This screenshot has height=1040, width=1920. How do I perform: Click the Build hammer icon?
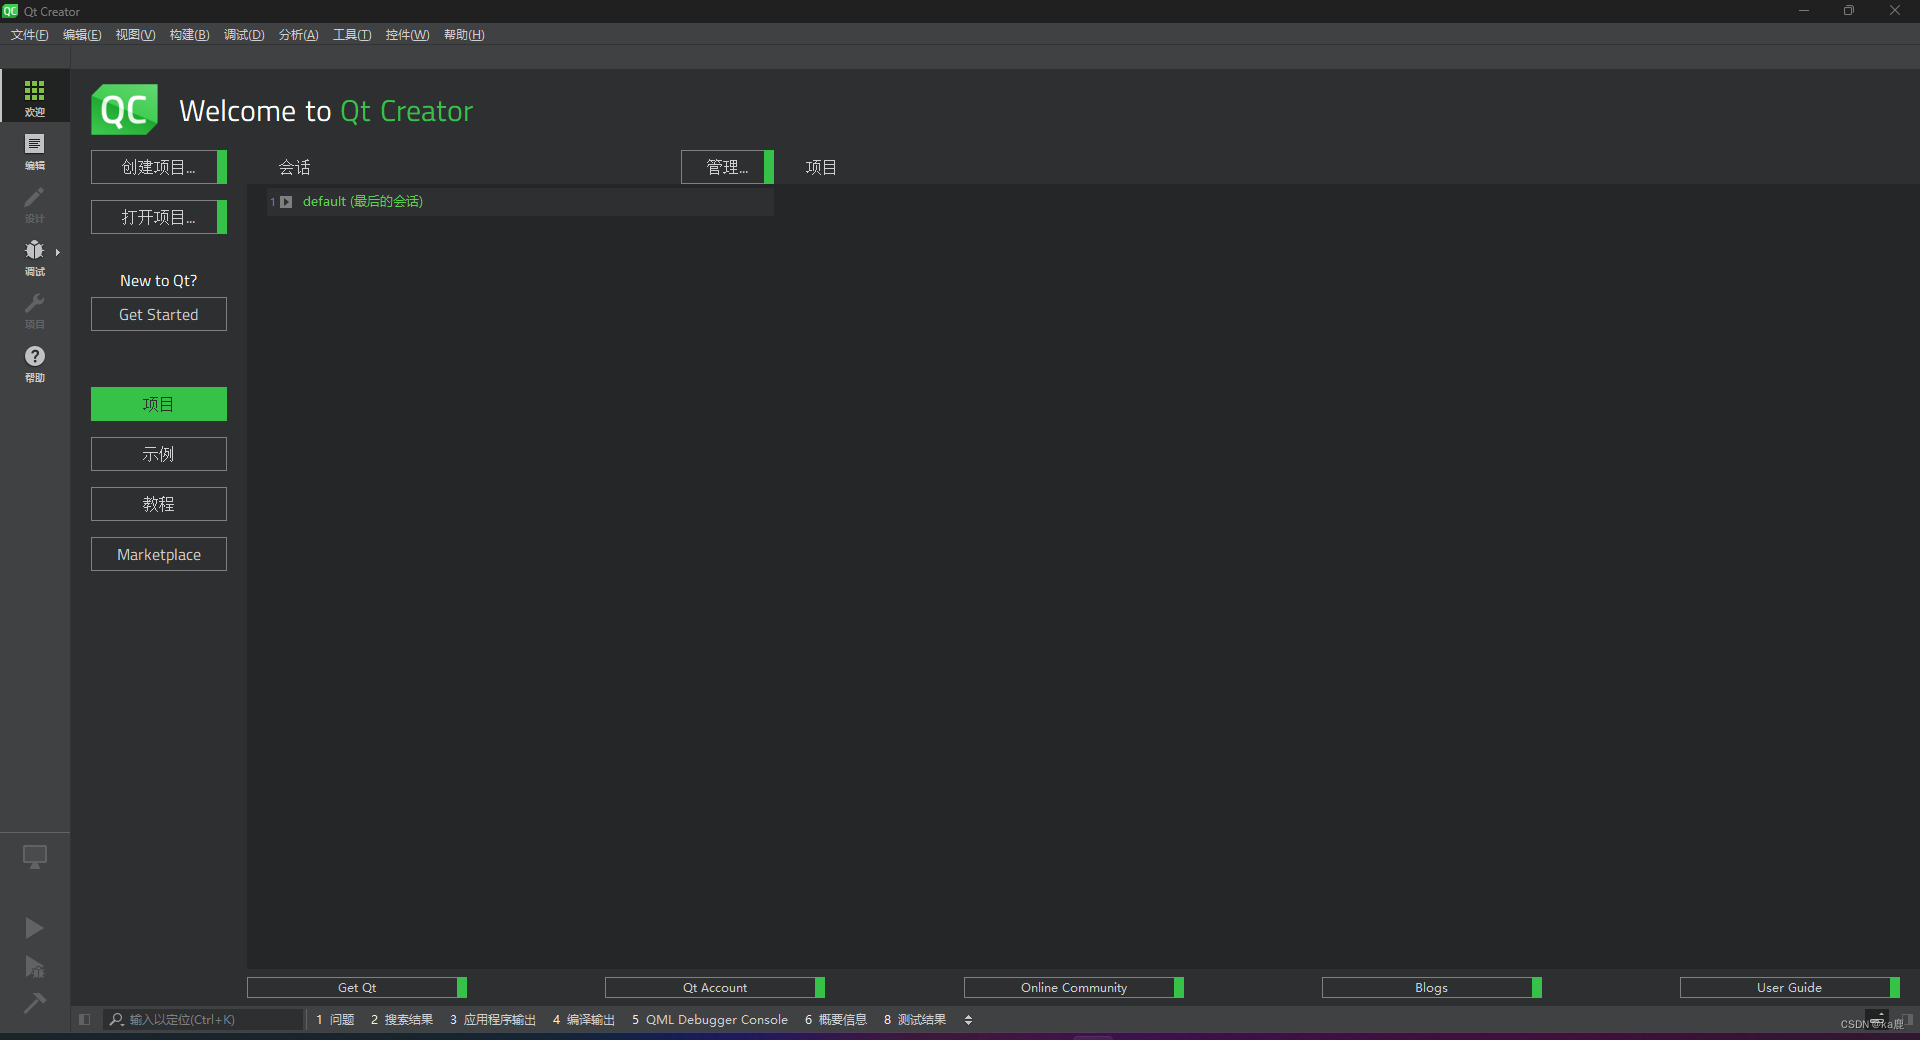(34, 1002)
